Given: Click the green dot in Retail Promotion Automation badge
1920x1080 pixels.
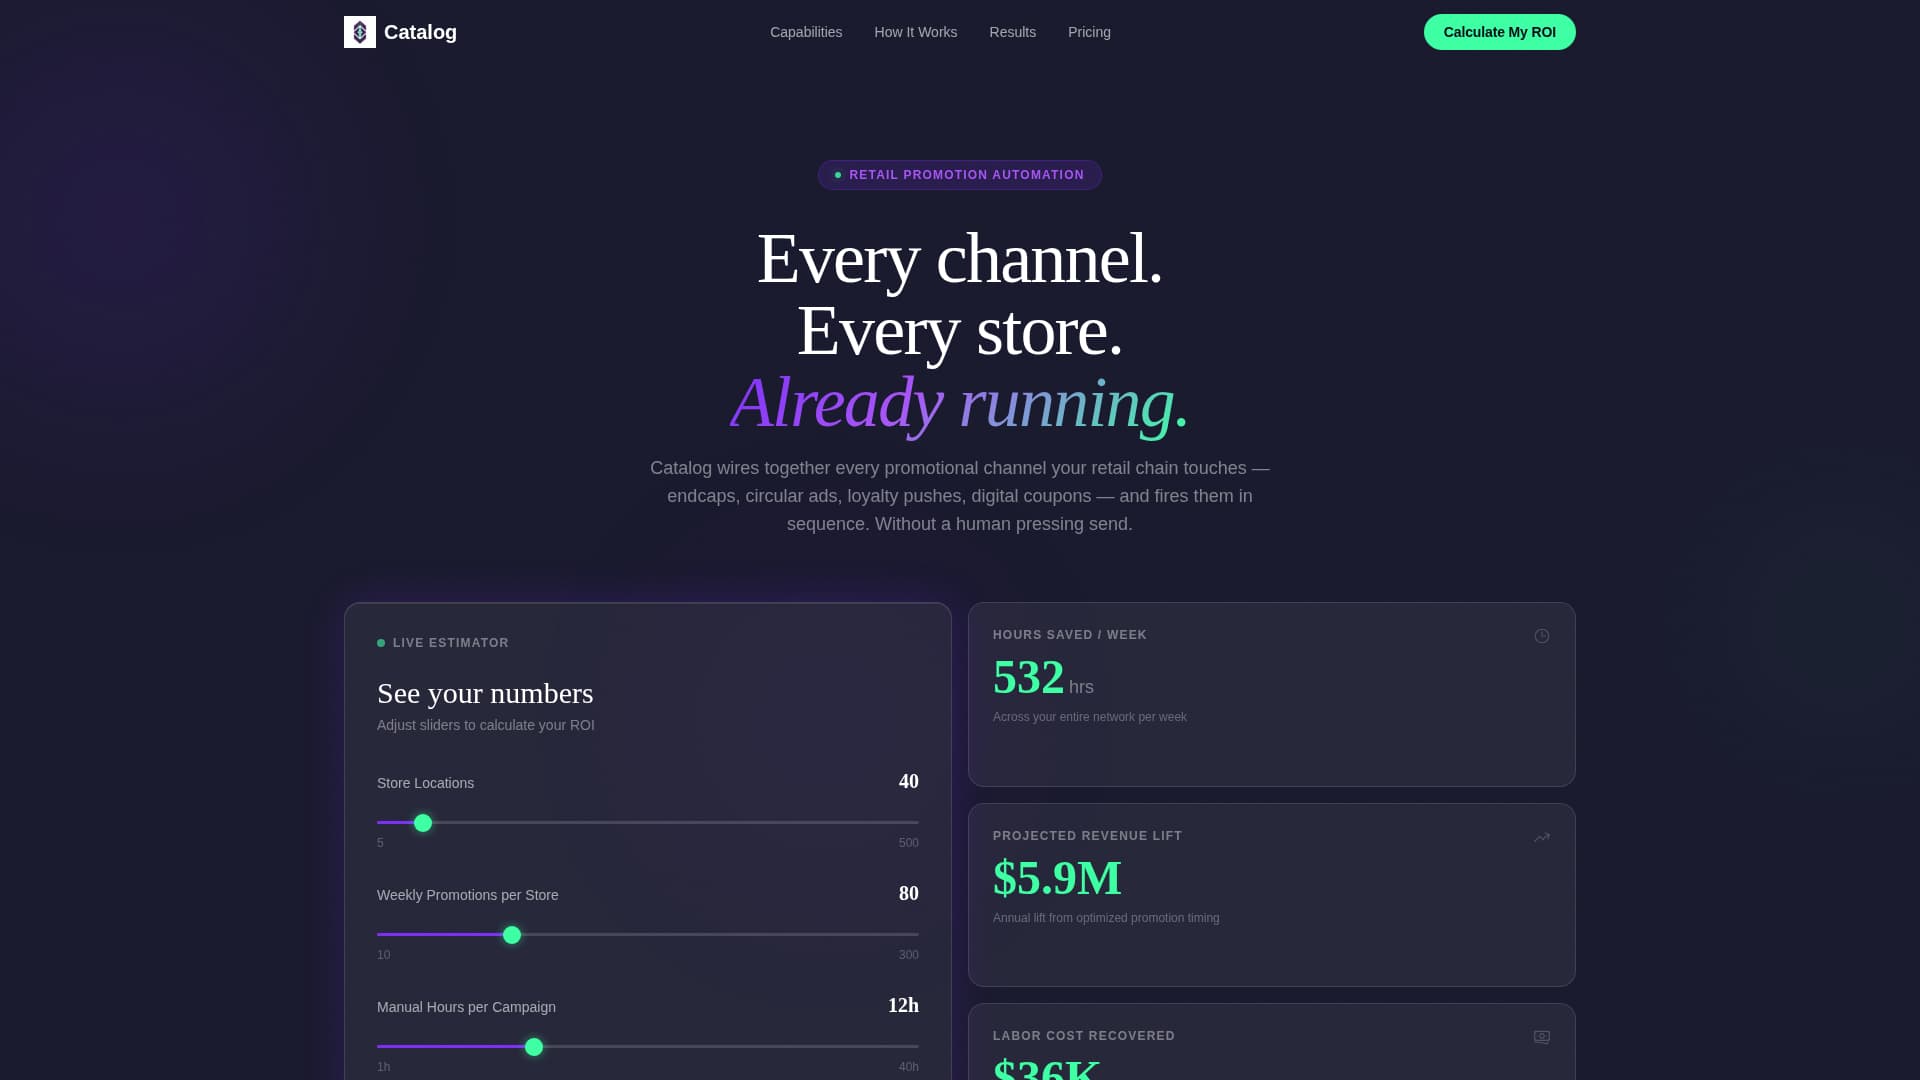Looking at the screenshot, I should 838,174.
